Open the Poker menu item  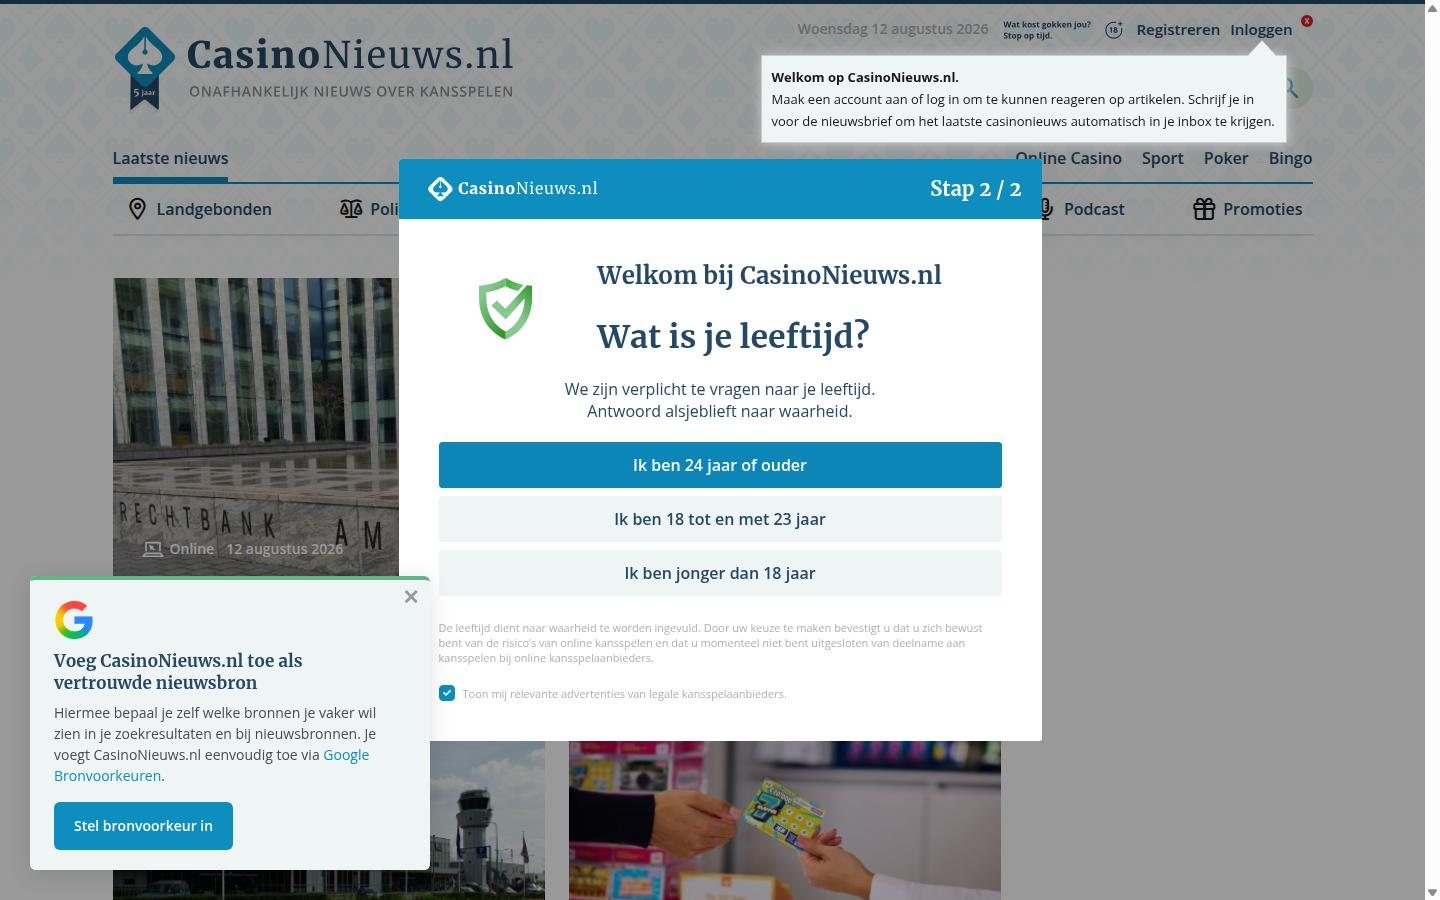tap(1225, 158)
